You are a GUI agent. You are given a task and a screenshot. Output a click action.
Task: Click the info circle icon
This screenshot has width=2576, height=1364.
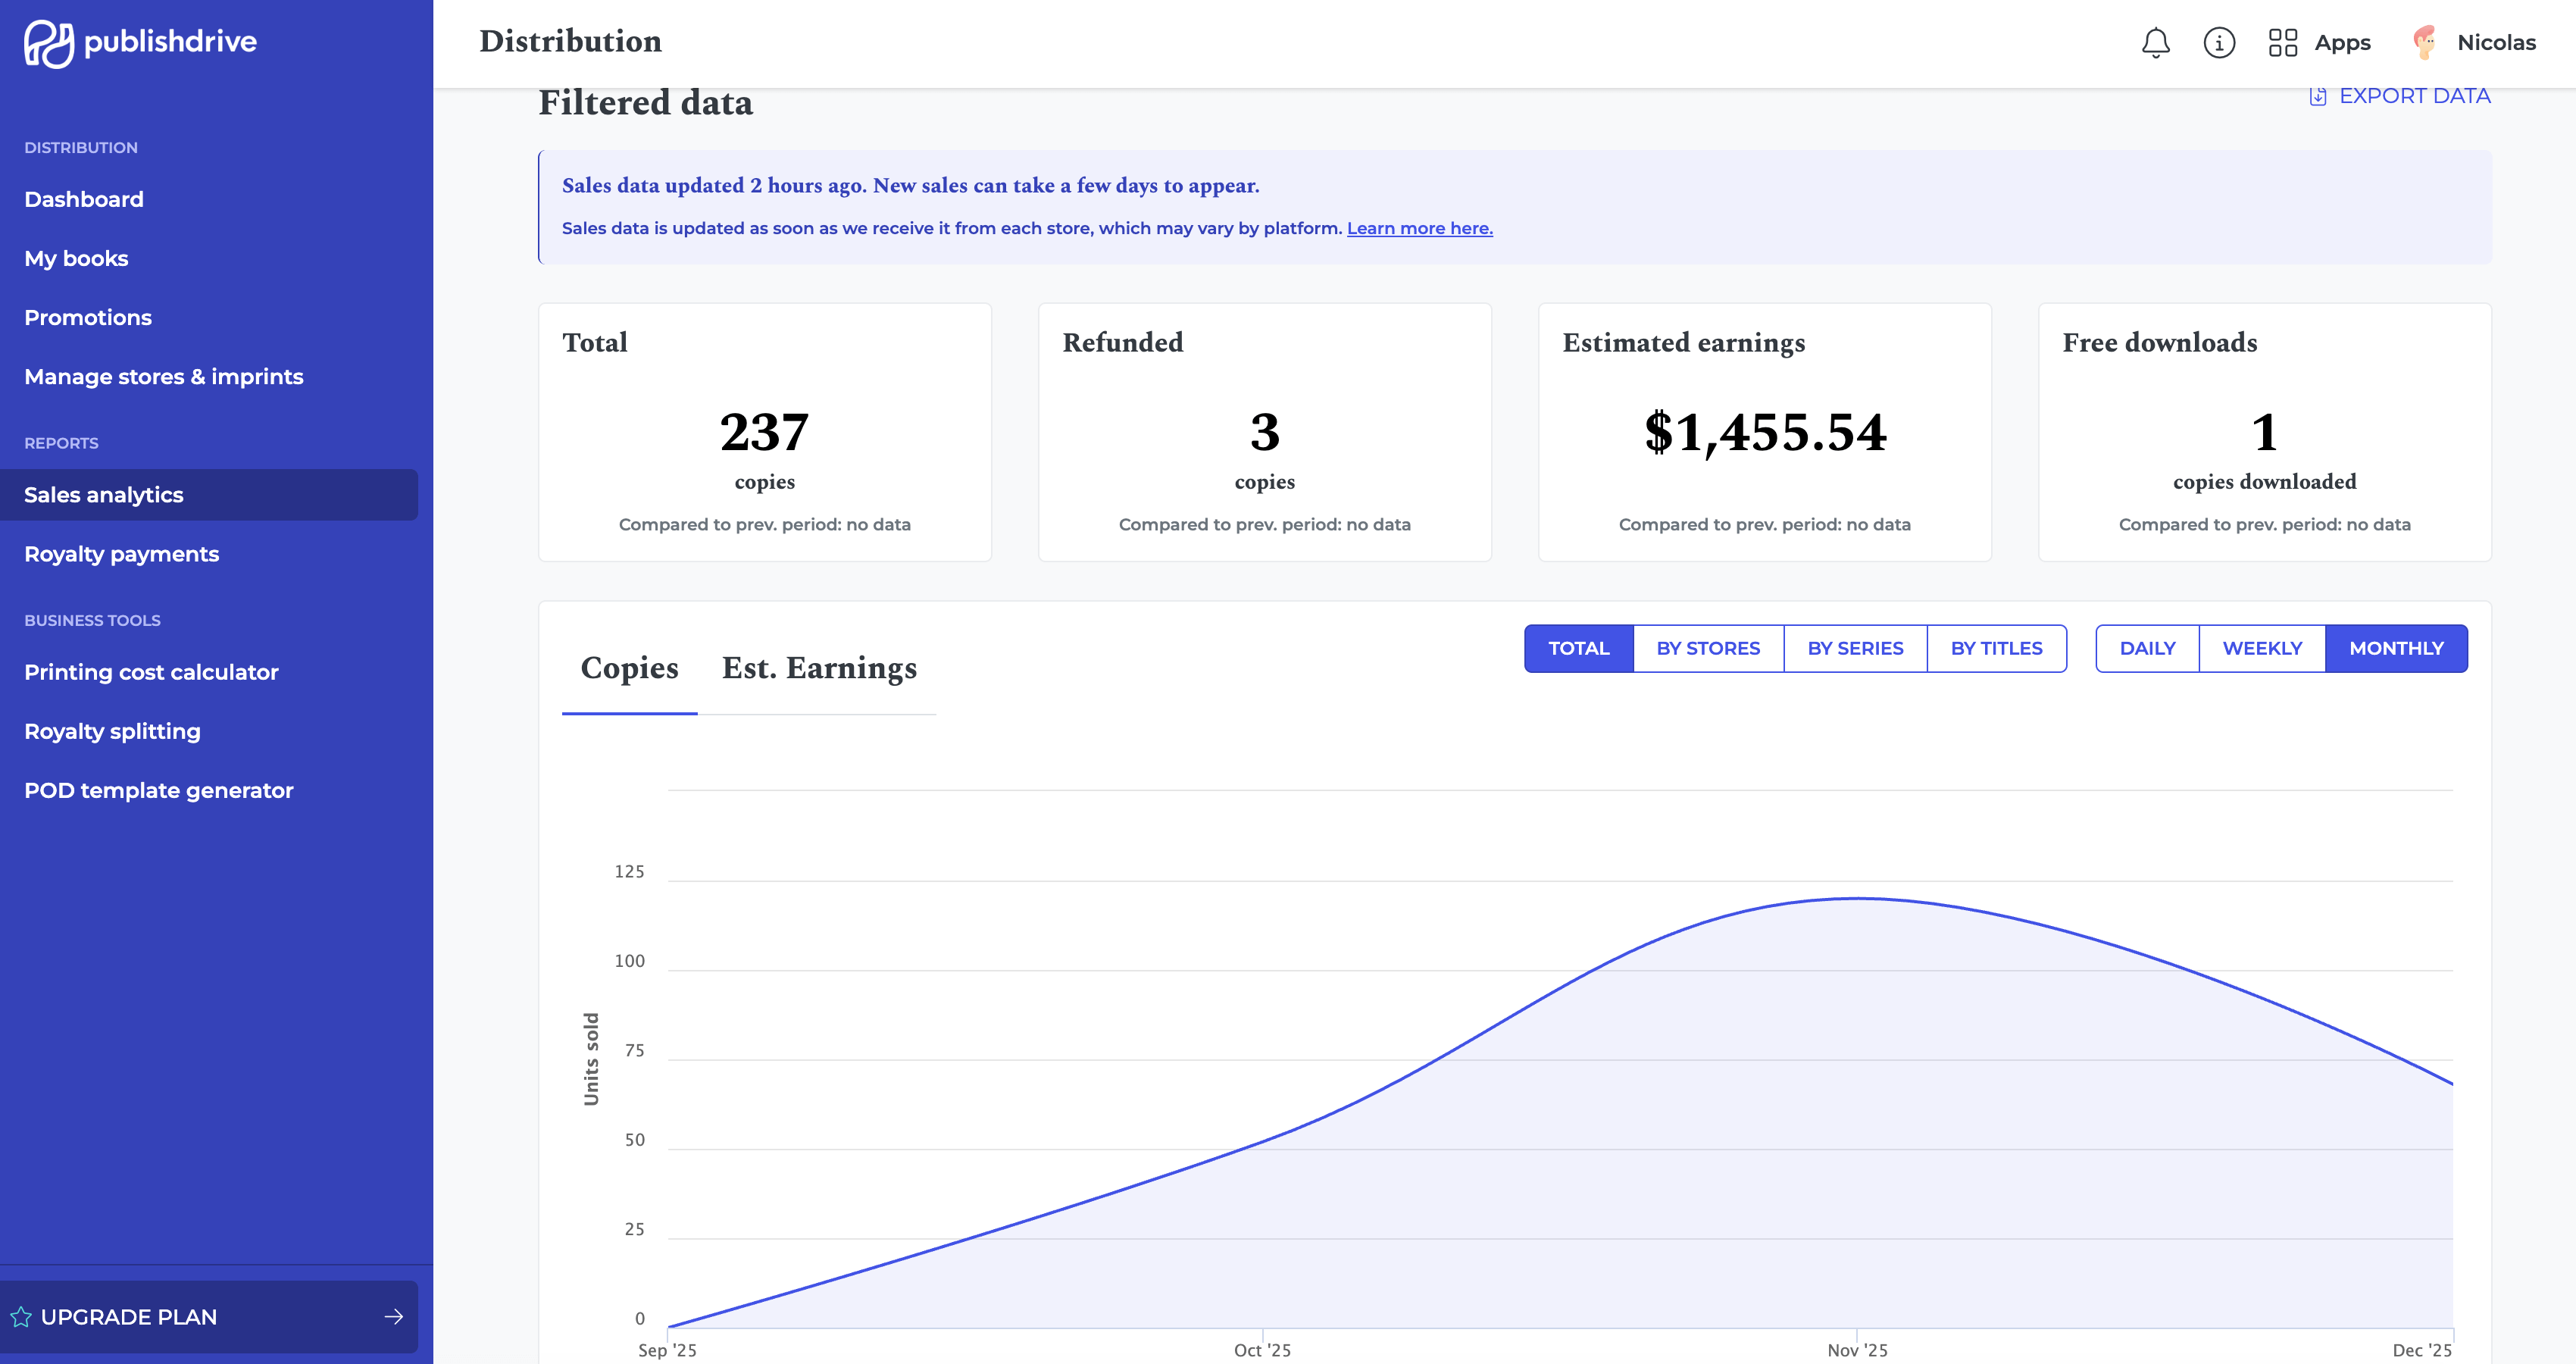tap(2219, 43)
